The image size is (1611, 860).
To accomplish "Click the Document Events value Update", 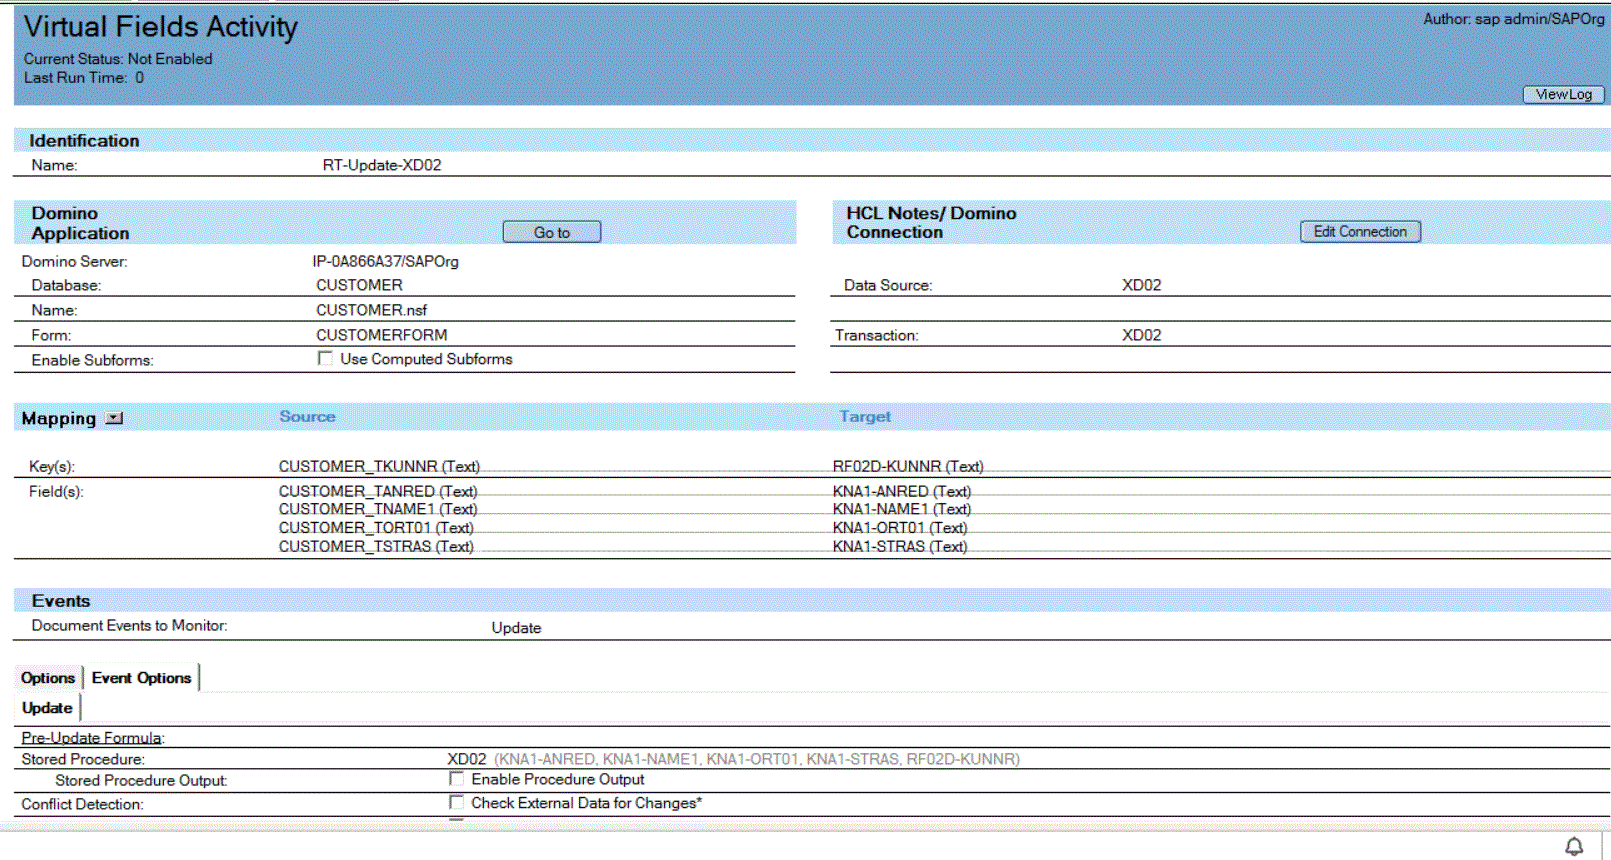I will [516, 628].
